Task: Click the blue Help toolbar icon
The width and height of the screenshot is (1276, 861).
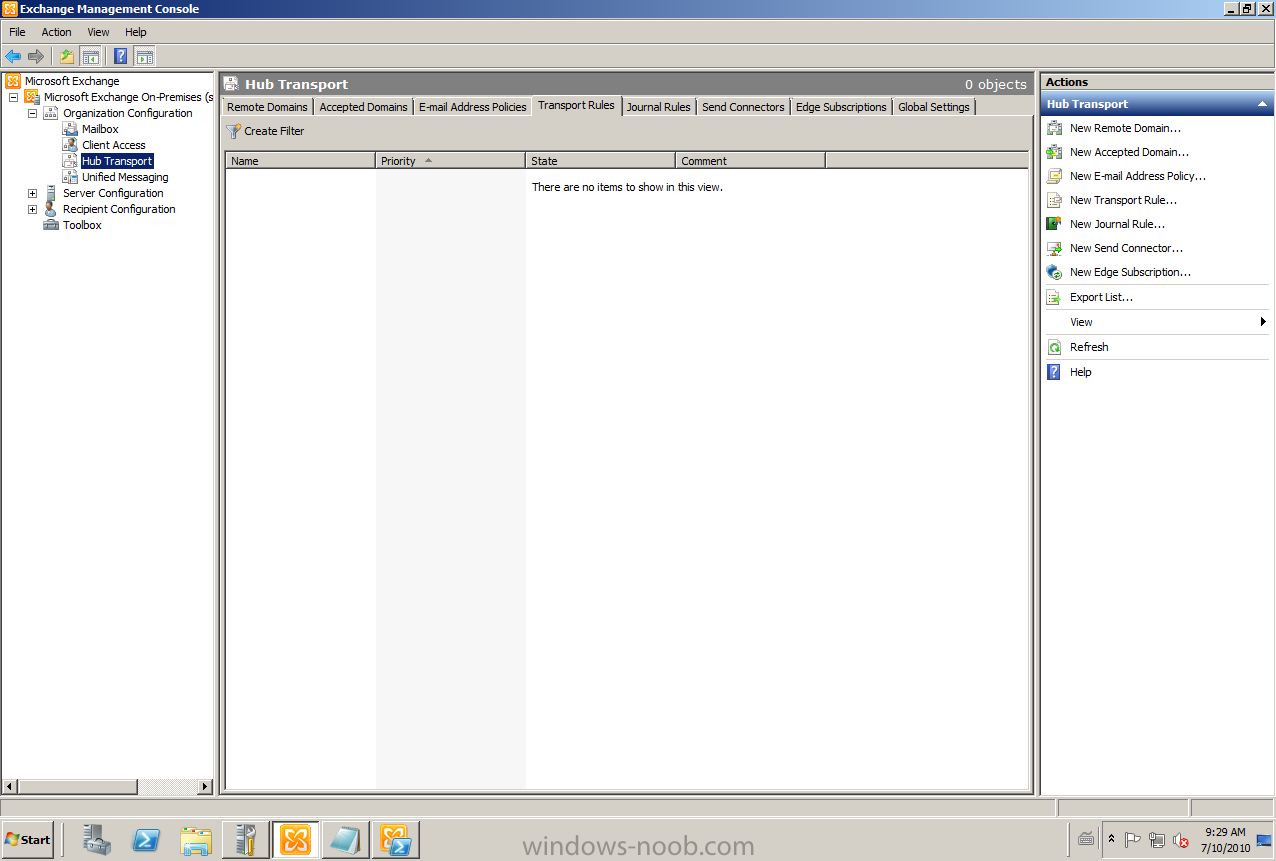Action: pyautogui.click(x=121, y=56)
